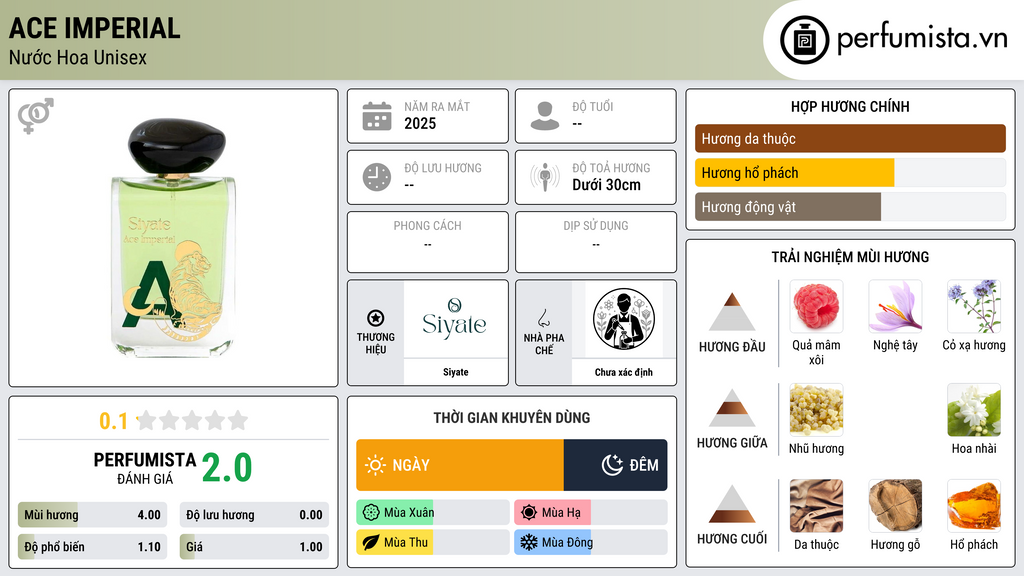The width and height of the screenshot is (1024, 576).
Task: Click the Siyate brand name caption
Action: 455,372
